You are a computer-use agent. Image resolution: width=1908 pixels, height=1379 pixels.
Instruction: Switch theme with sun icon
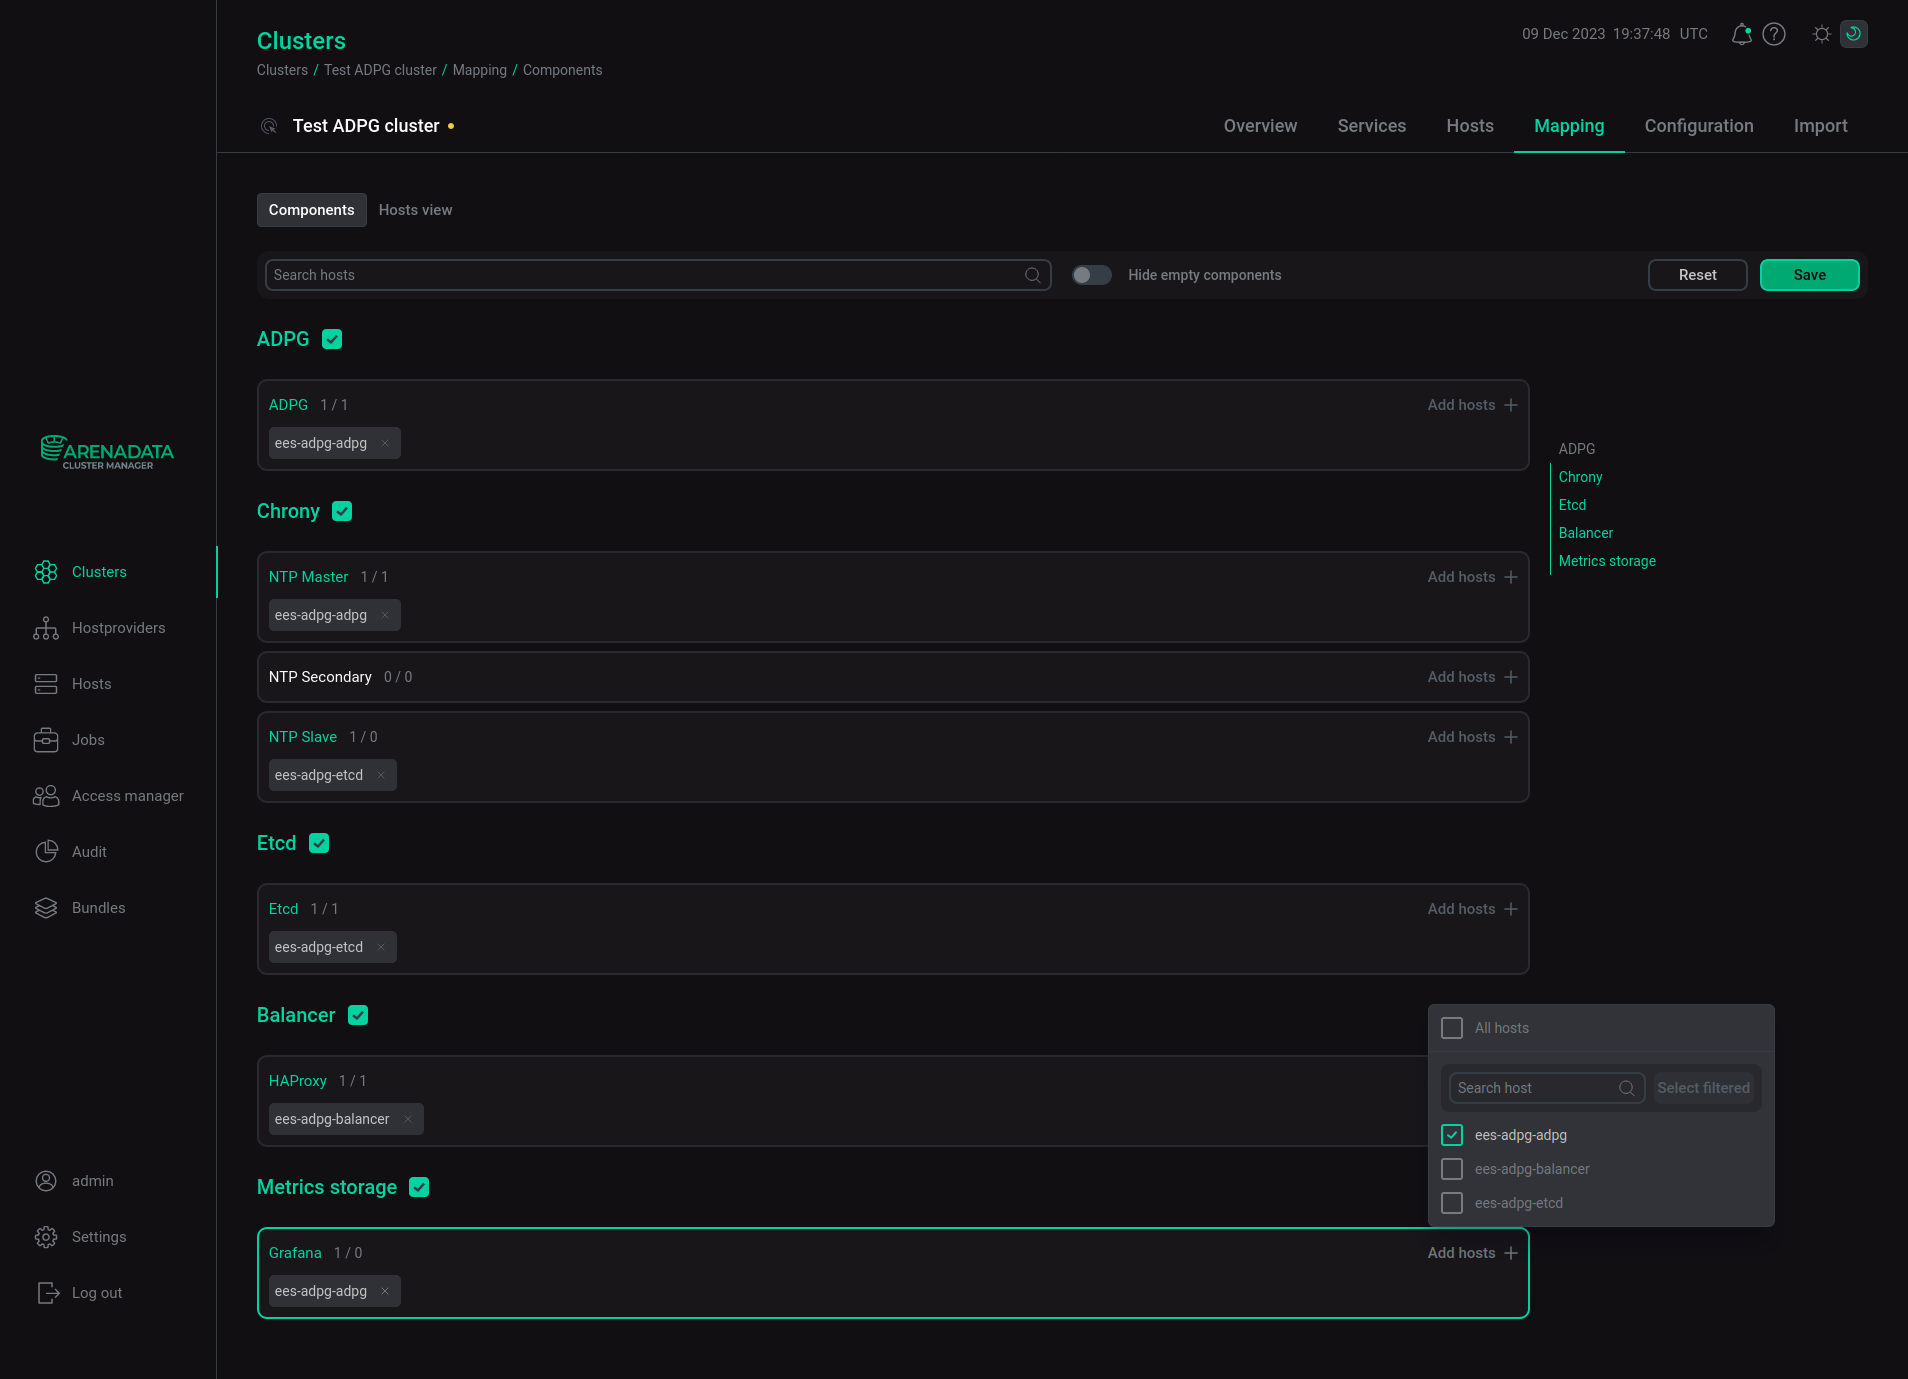click(x=1822, y=34)
